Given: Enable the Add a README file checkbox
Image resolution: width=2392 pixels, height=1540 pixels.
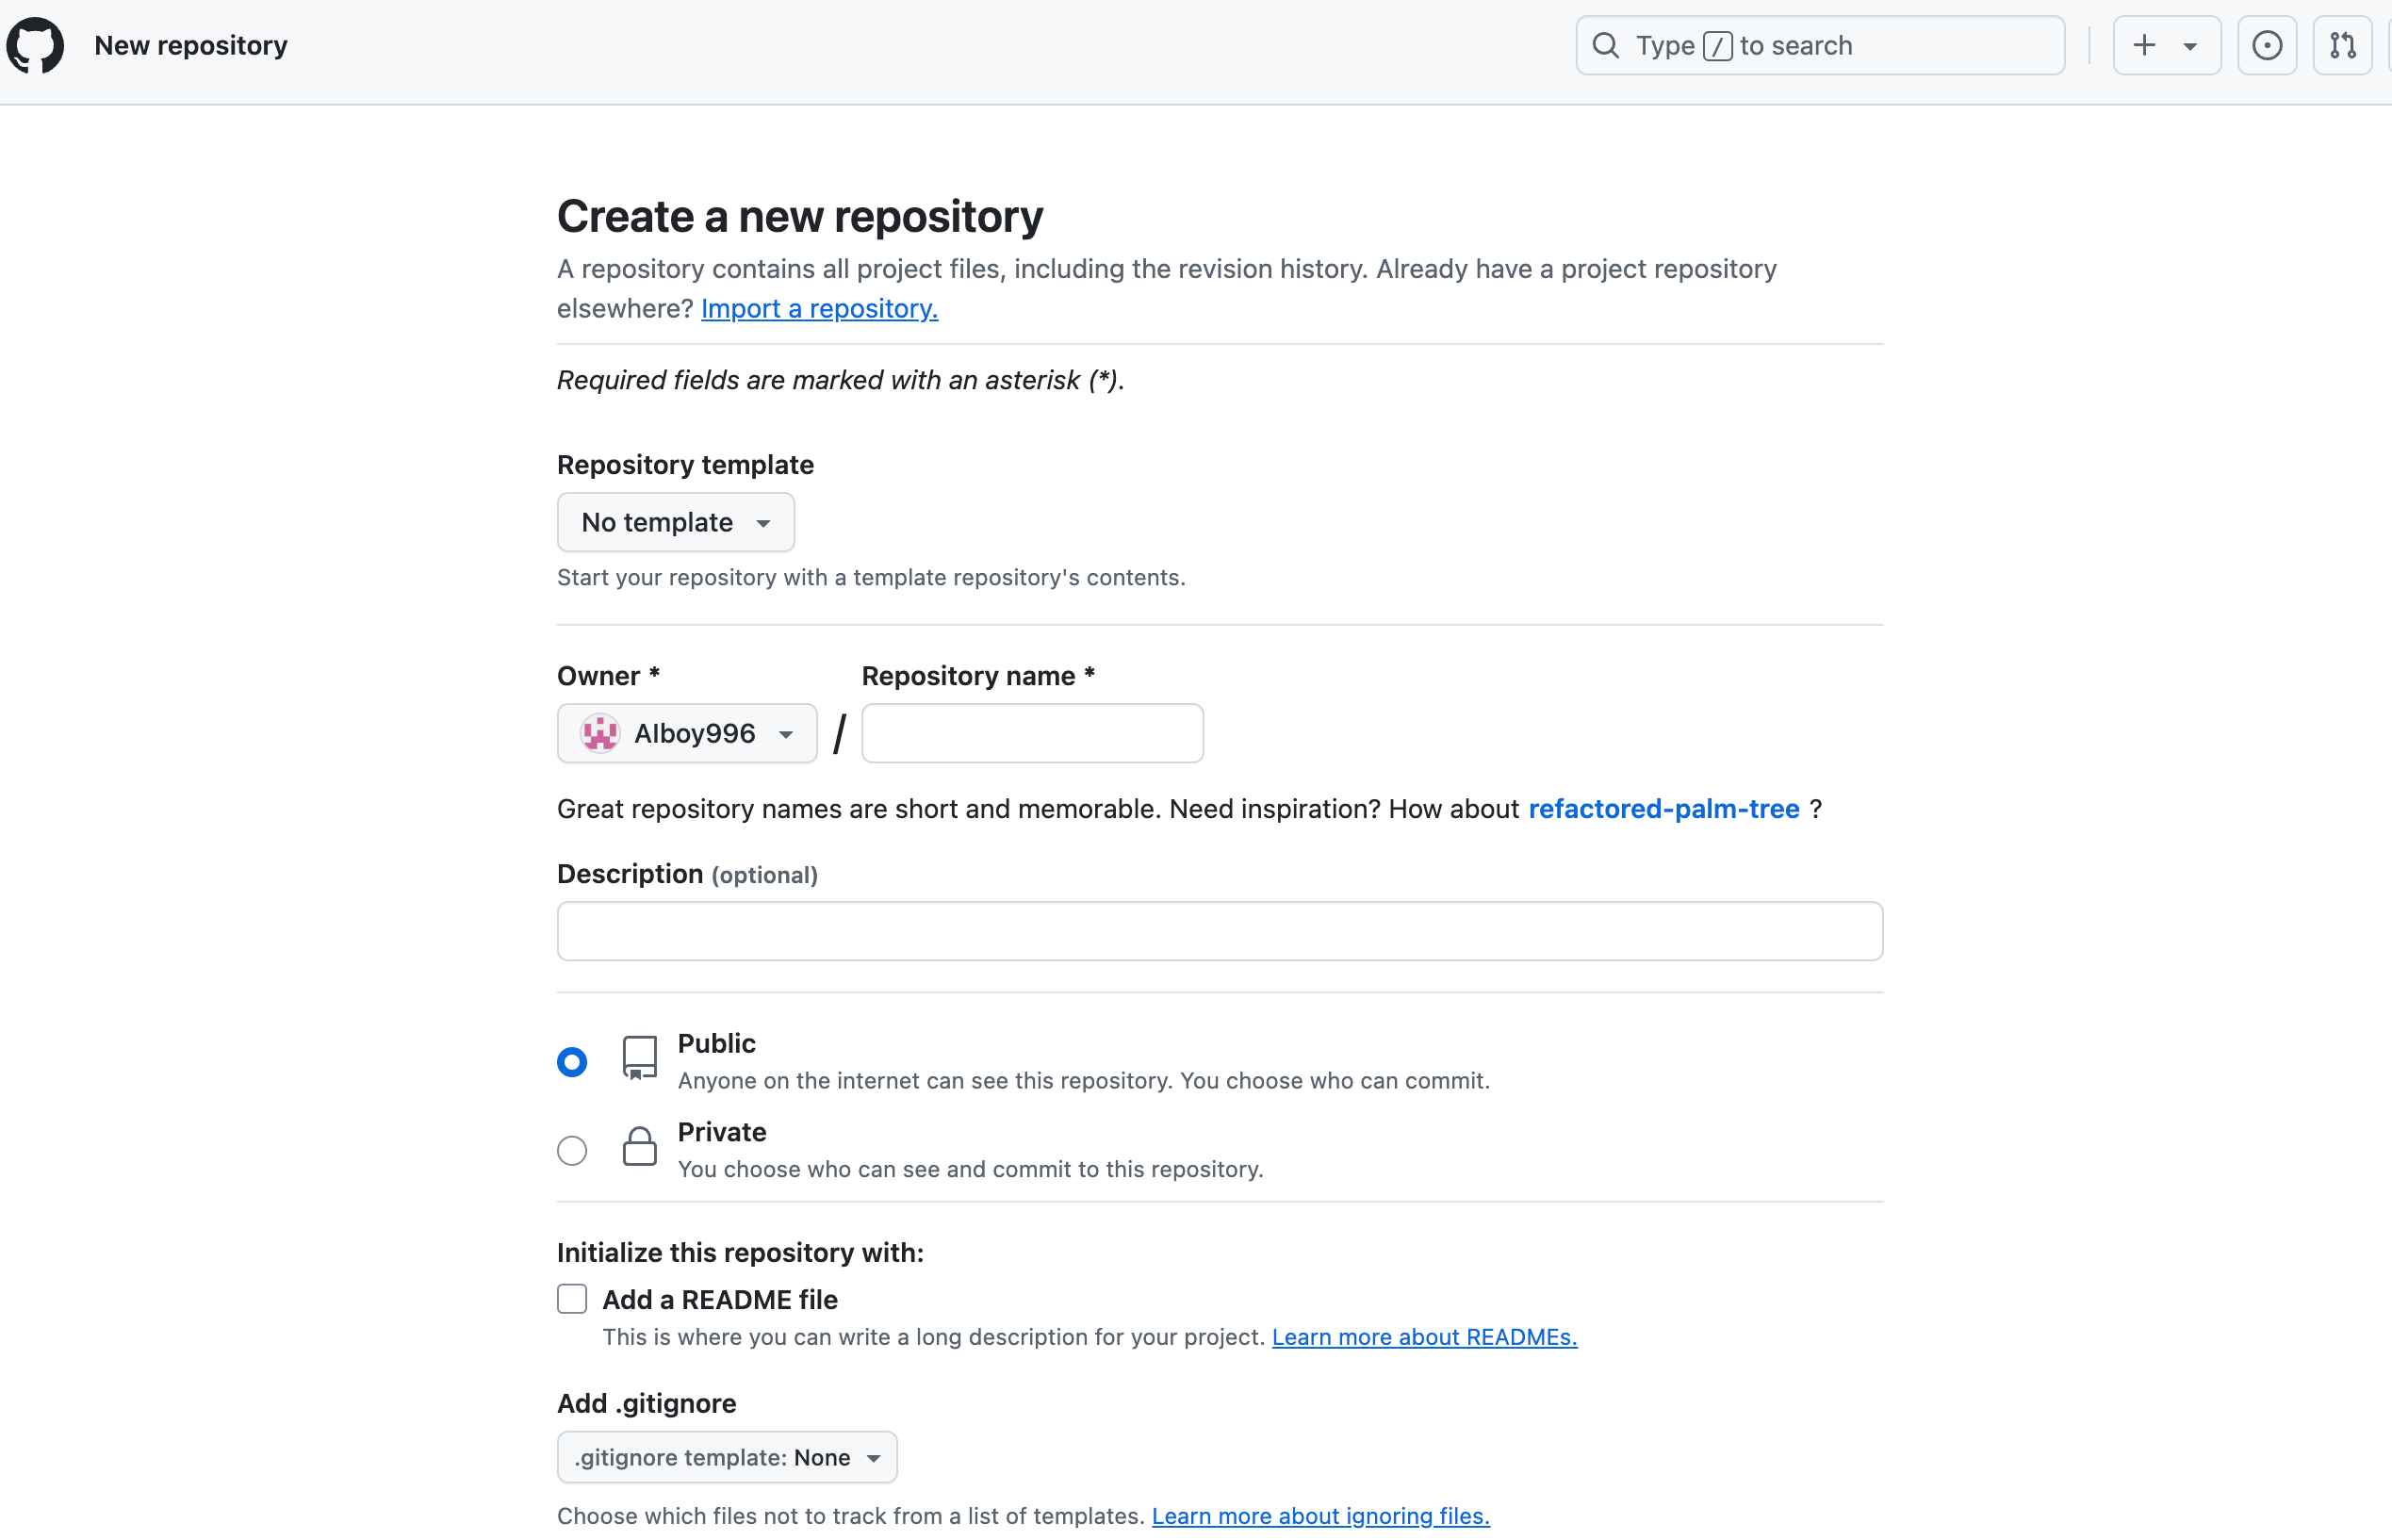Looking at the screenshot, I should pos(572,1299).
